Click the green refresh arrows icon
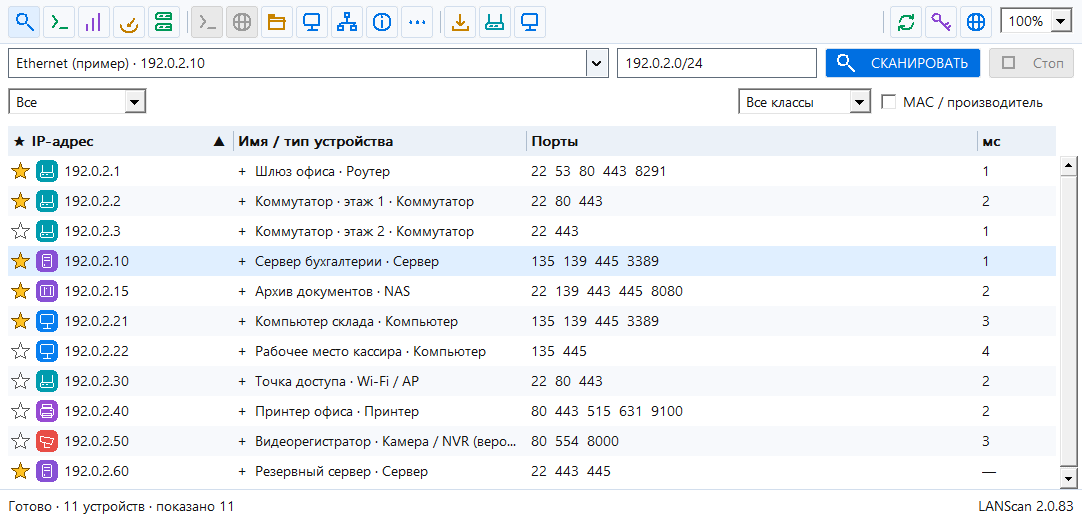Image resolution: width=1082 pixels, height=523 pixels. (x=906, y=22)
